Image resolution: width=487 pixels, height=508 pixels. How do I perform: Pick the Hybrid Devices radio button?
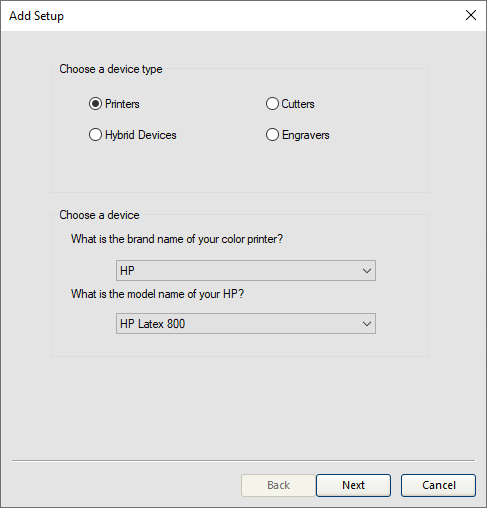(95, 135)
